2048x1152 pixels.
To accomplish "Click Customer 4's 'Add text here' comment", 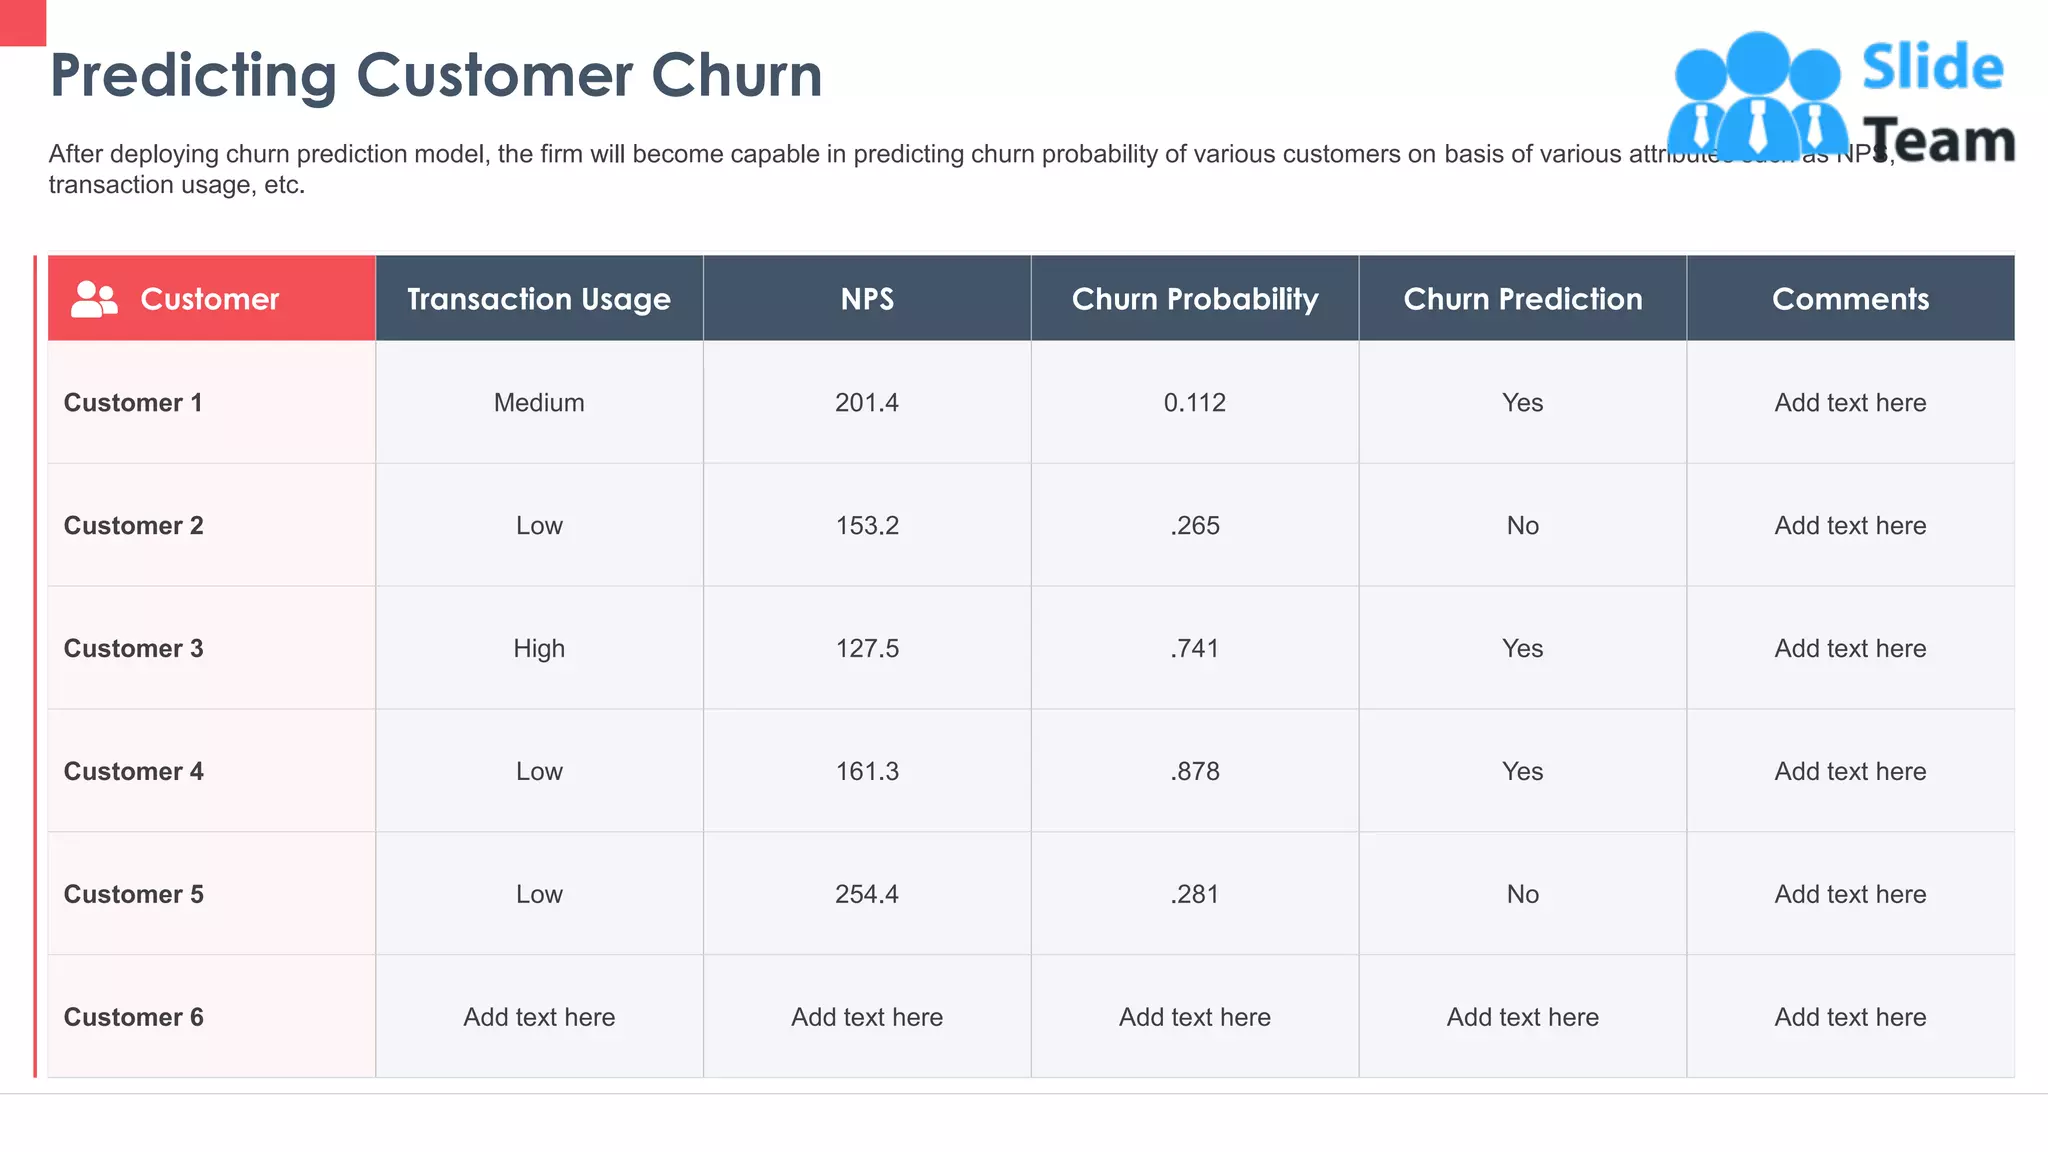I will click(x=1851, y=772).
